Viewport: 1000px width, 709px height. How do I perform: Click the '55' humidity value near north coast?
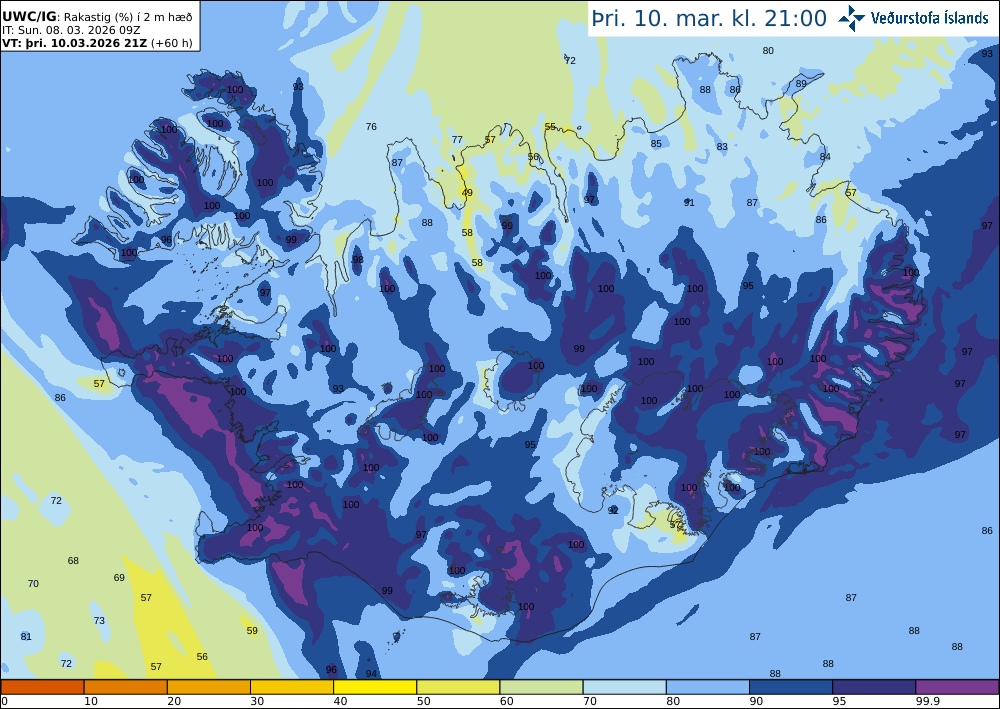click(x=550, y=127)
